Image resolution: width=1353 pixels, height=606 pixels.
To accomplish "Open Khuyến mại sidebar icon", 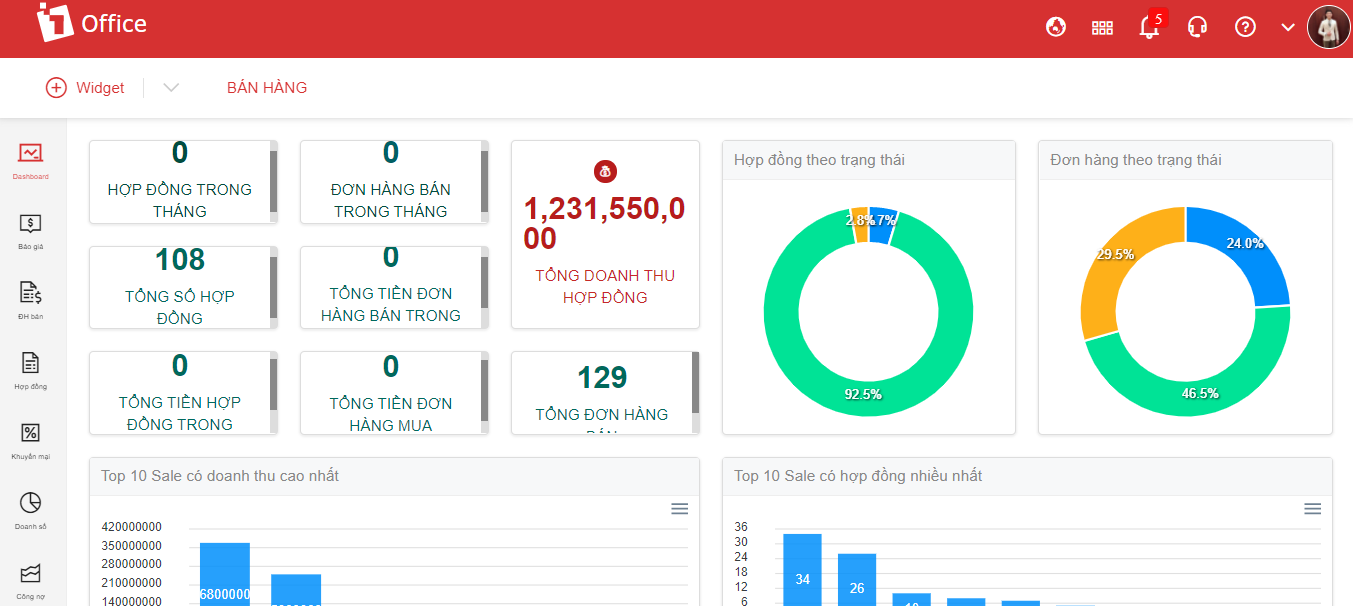I will click(30, 434).
